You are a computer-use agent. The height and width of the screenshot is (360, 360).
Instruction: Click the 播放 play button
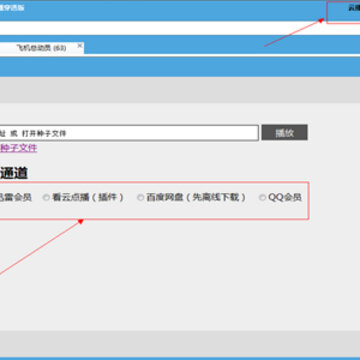coord(284,133)
